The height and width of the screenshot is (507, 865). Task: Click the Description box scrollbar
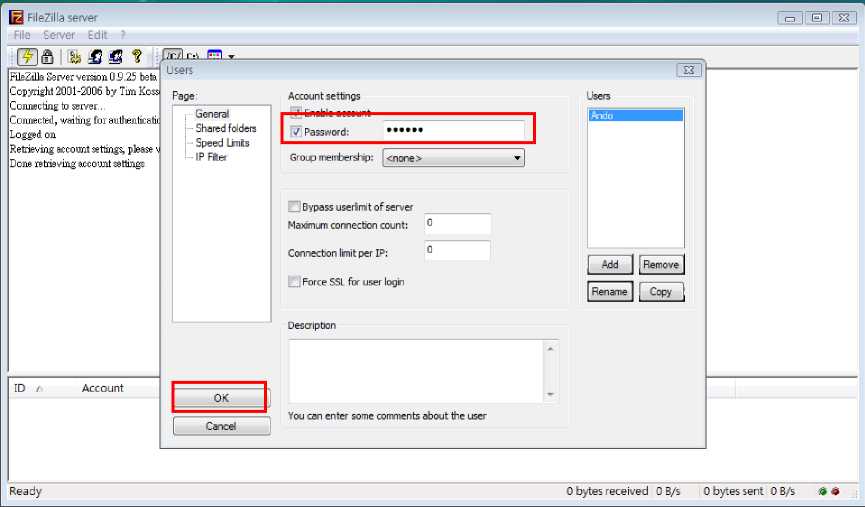[550, 371]
